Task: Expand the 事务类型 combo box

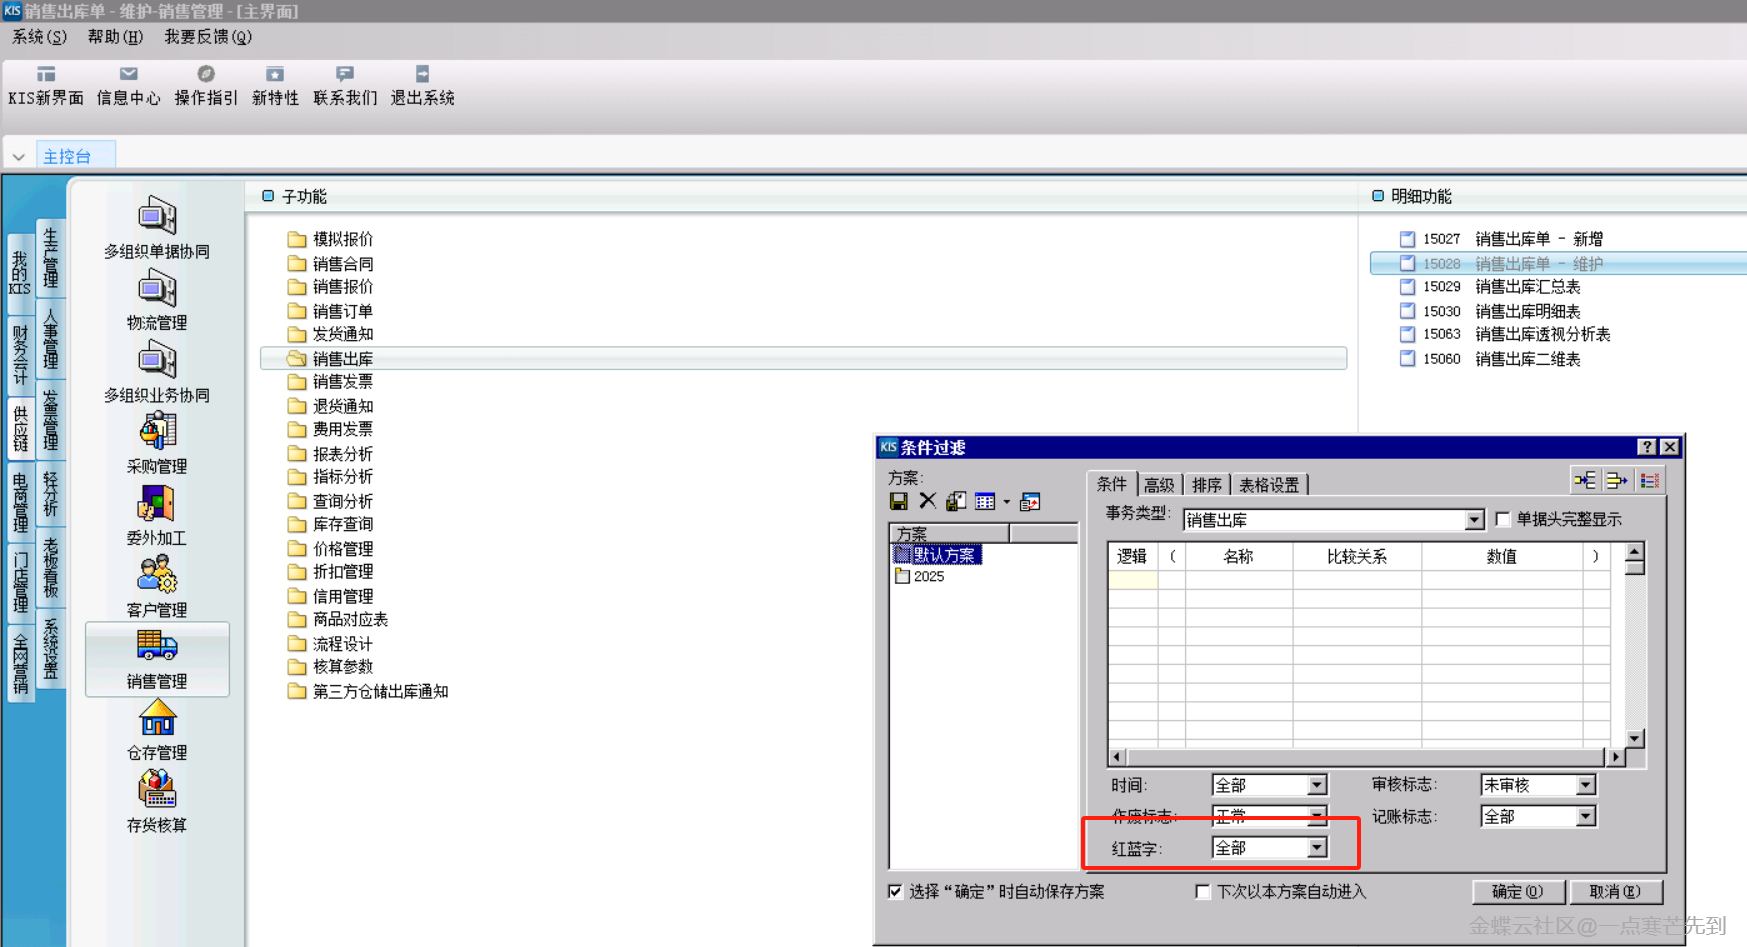Action: (1474, 520)
